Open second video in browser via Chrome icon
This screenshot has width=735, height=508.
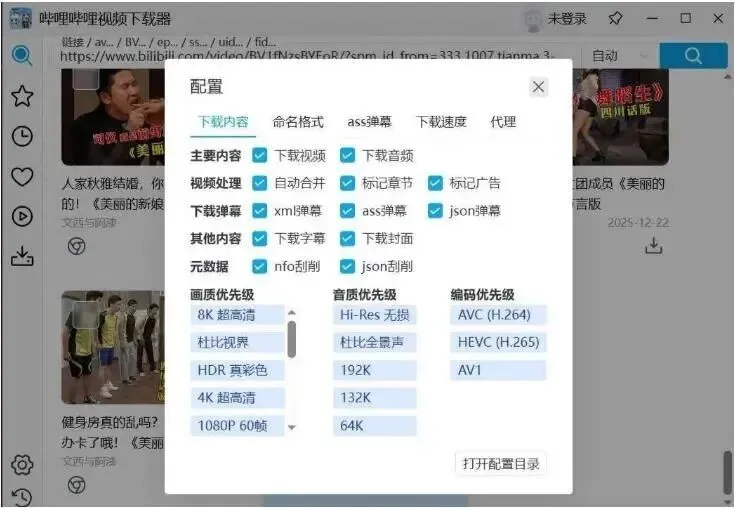[76, 485]
